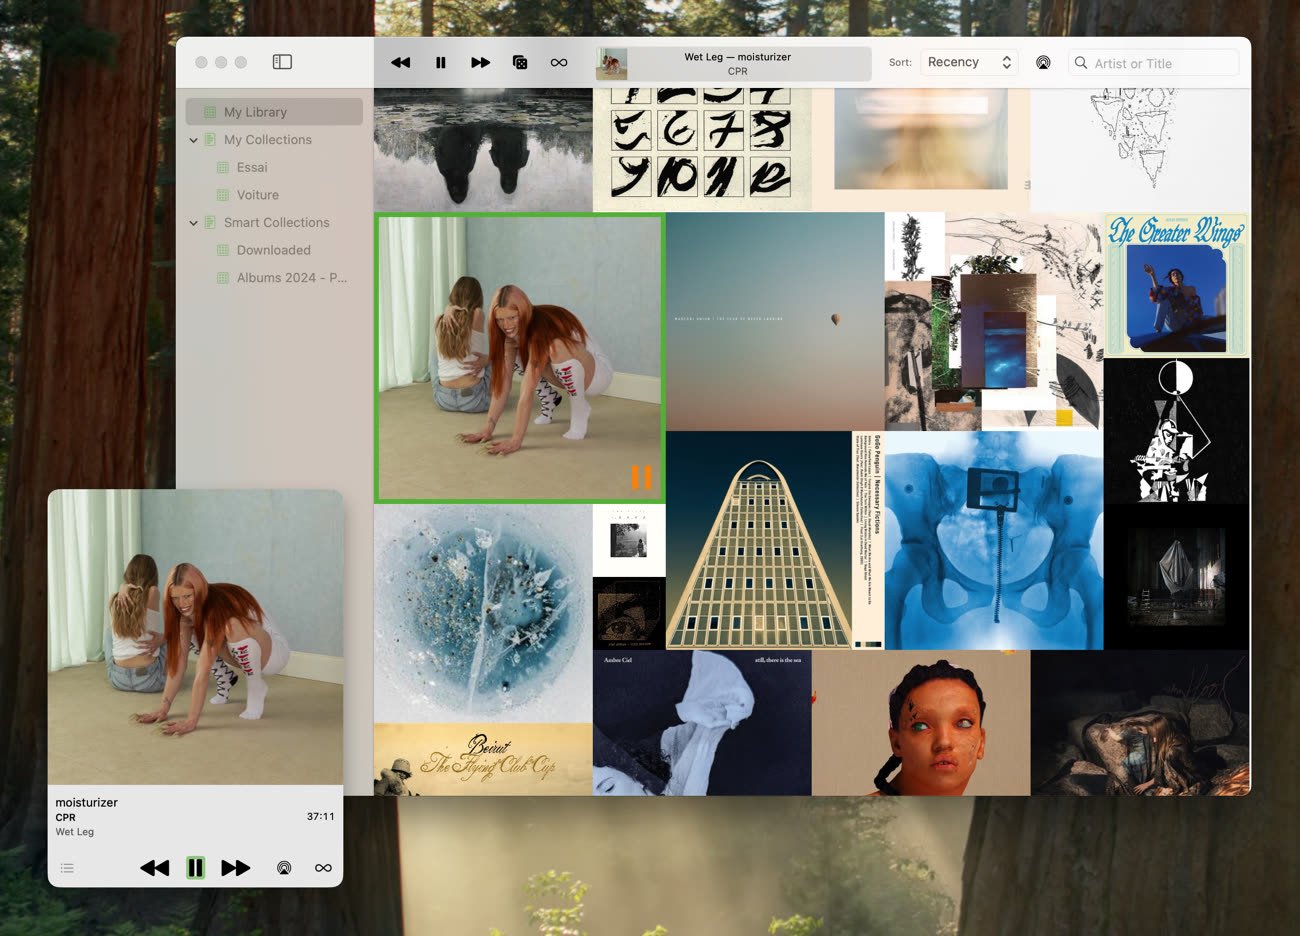Screen dimensions: 1300x936
Task: Open the Albums 2024 smart collection
Action: 291,278
